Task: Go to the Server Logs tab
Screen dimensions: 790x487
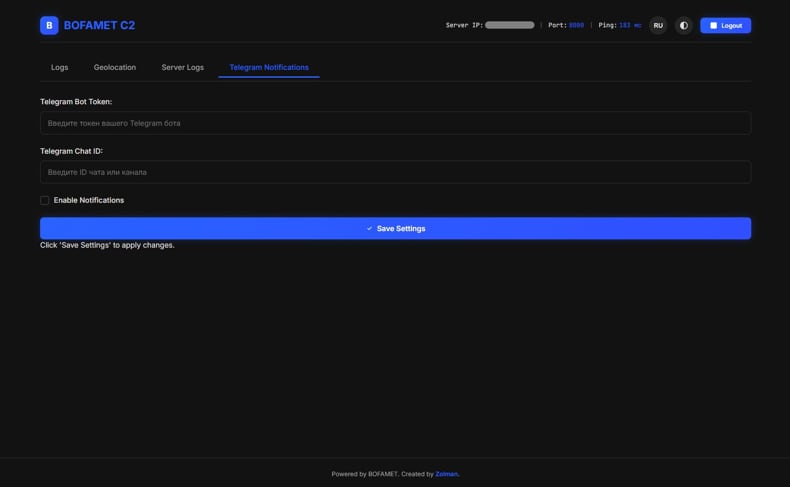Action: point(183,67)
